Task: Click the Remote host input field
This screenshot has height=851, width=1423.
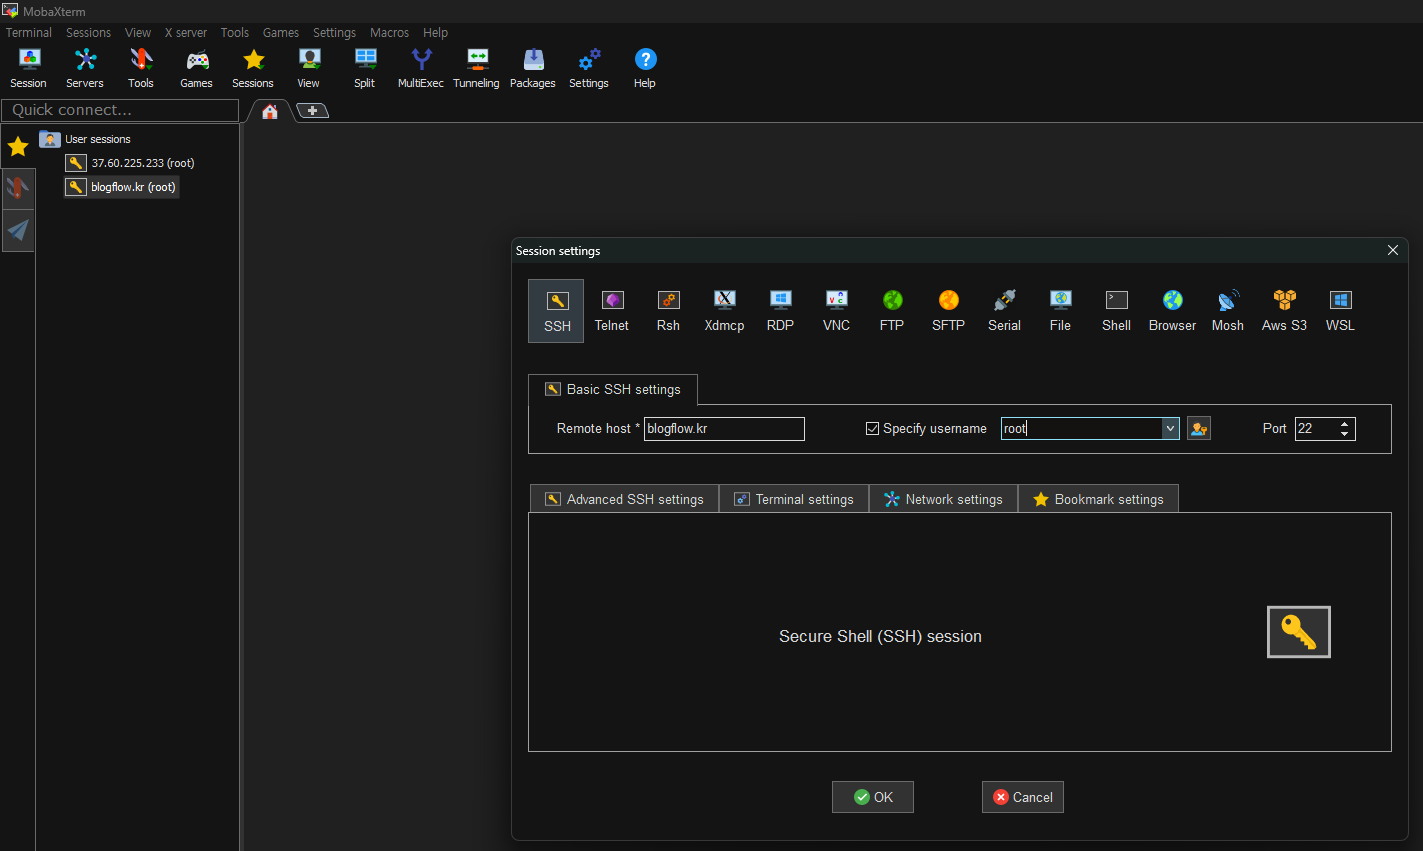Action: pyautogui.click(x=724, y=429)
